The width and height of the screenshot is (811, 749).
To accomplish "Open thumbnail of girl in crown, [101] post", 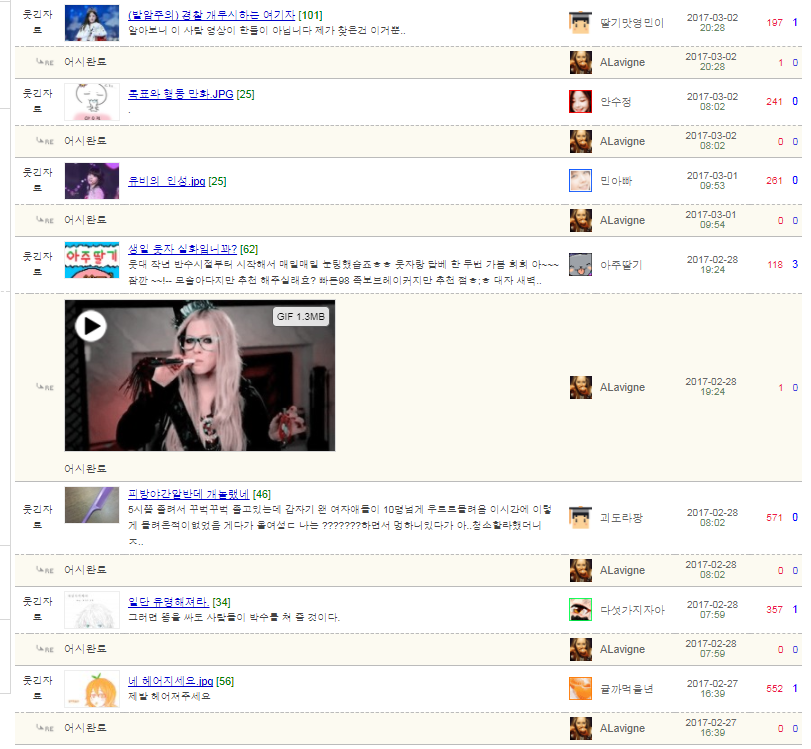I will coord(92,23).
